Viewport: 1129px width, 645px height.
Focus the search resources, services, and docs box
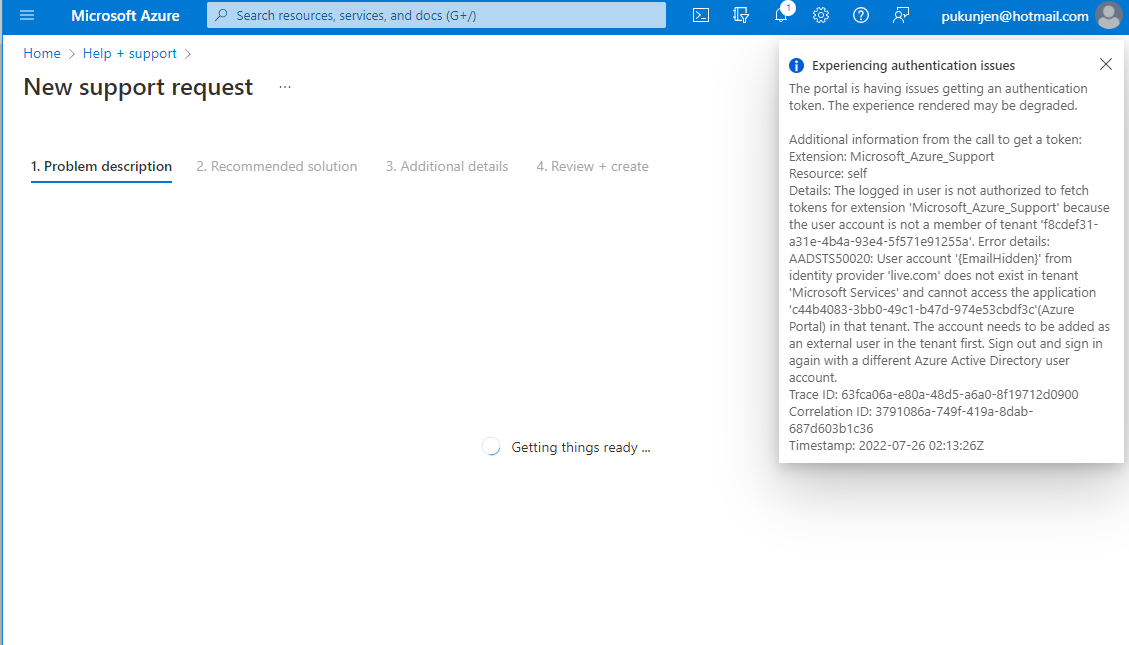(x=436, y=15)
